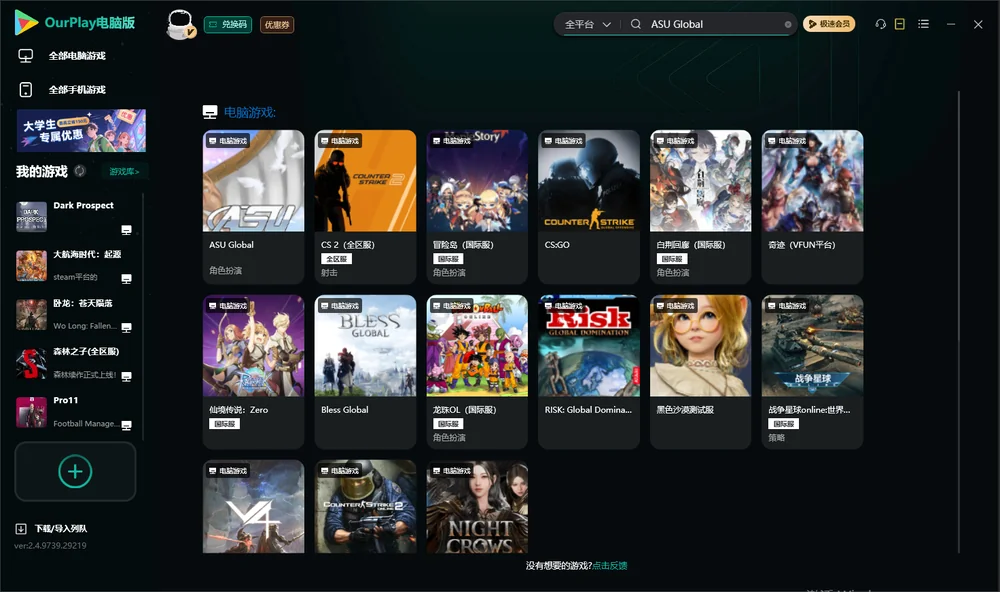The height and width of the screenshot is (592, 1000).
Task: Open the list menu icon in title bar
Action: [923, 24]
